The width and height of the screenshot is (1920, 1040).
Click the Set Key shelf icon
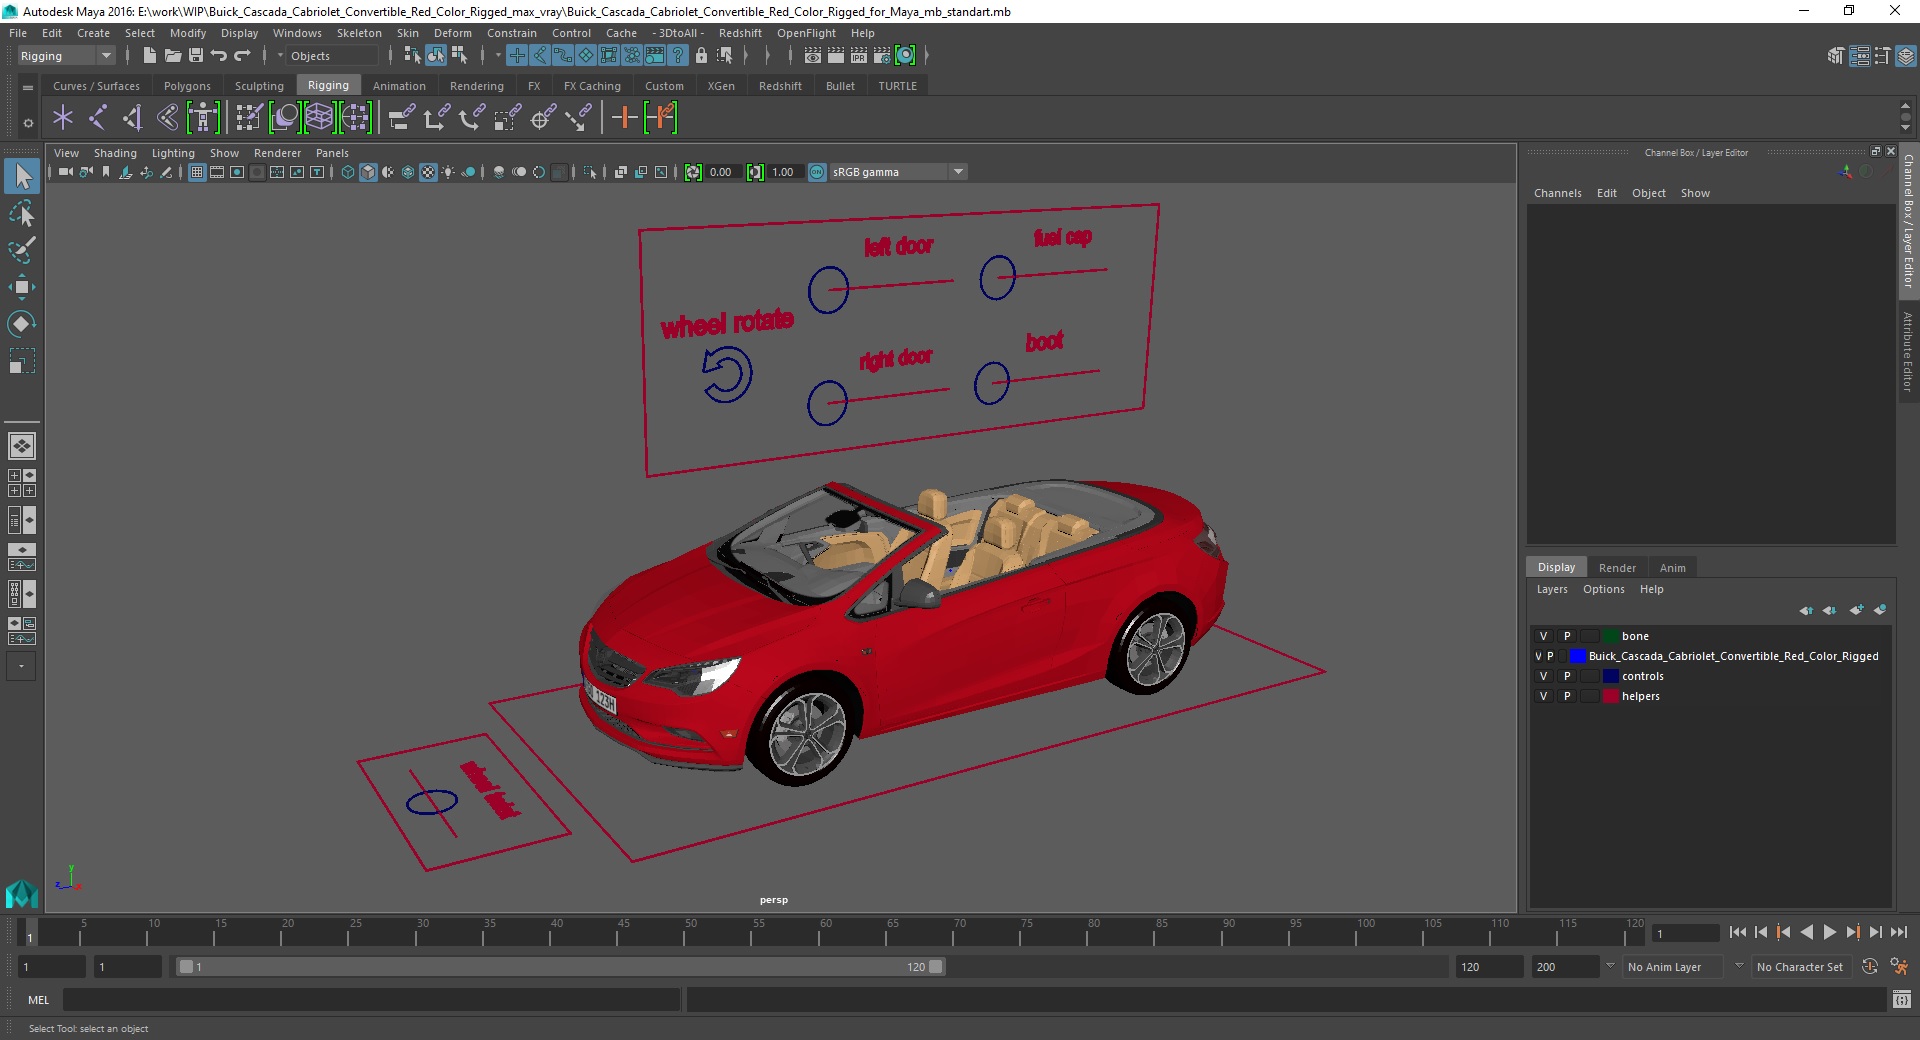pos(624,118)
